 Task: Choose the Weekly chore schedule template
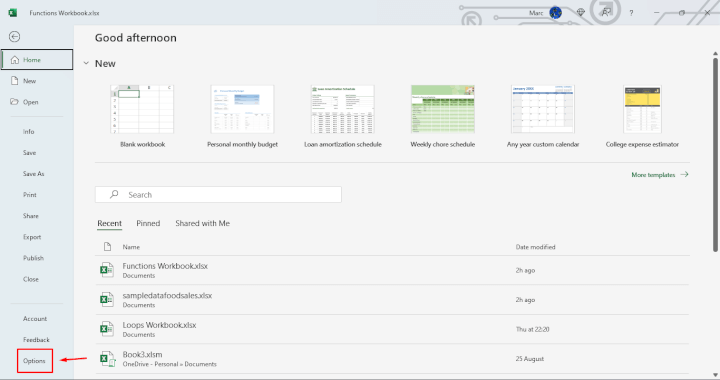point(443,109)
